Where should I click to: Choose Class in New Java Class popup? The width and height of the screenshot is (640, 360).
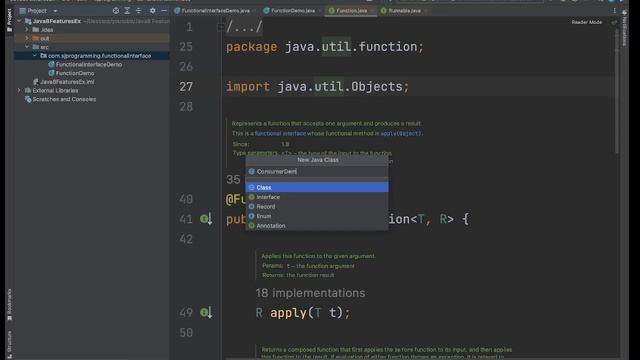pos(317,187)
